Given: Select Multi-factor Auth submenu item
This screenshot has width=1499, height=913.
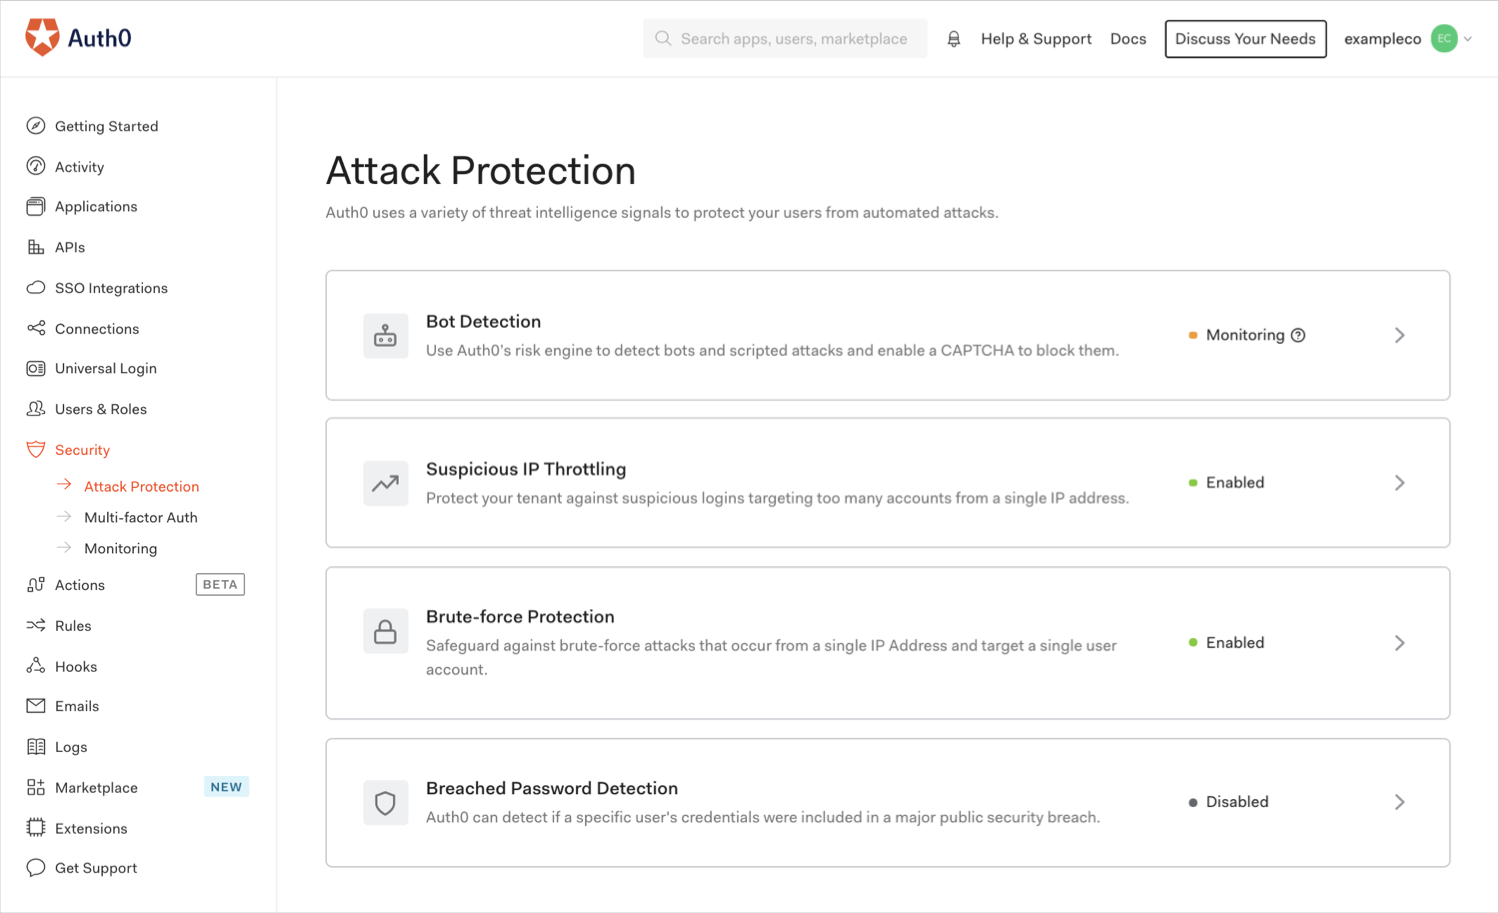Looking at the screenshot, I should coord(140,517).
